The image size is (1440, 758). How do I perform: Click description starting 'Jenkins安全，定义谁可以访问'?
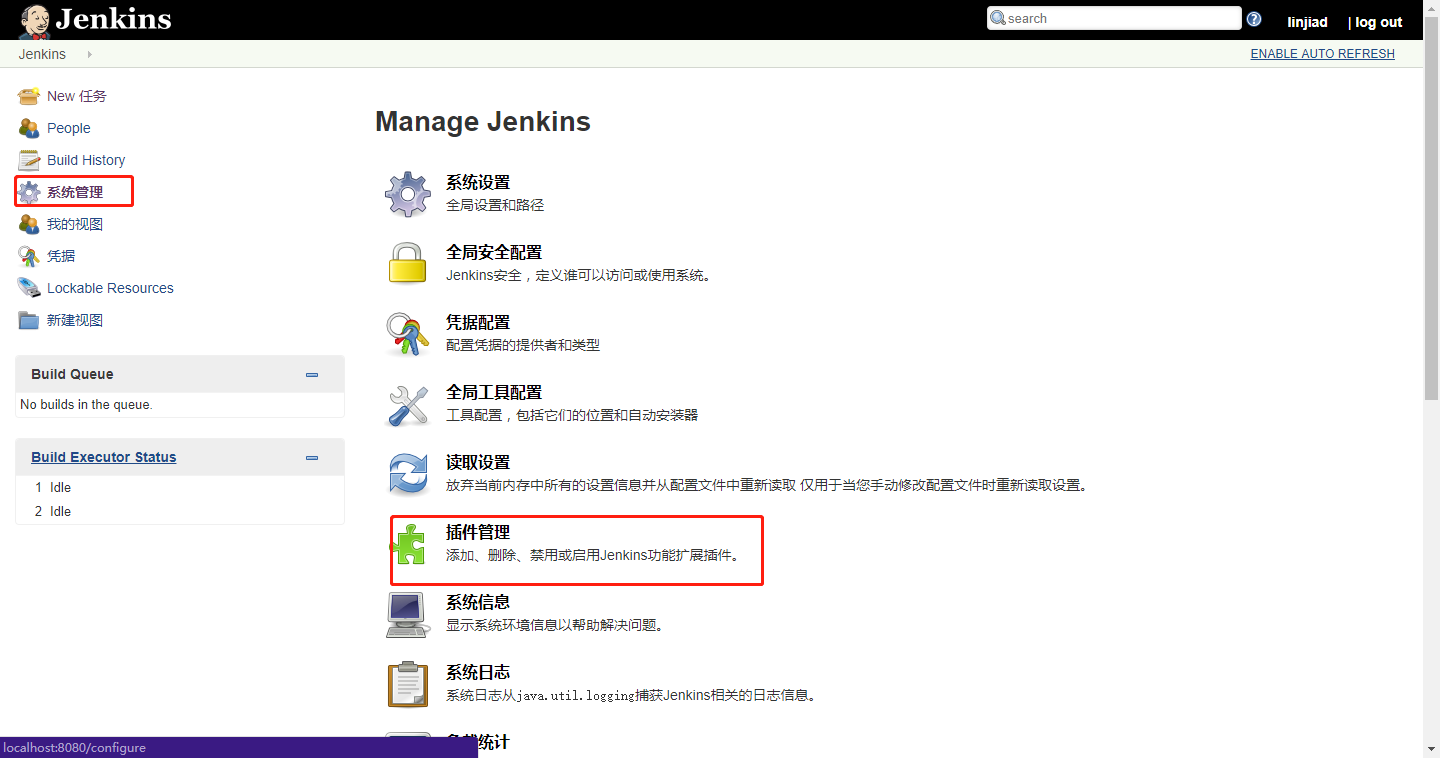pyautogui.click(x=579, y=275)
